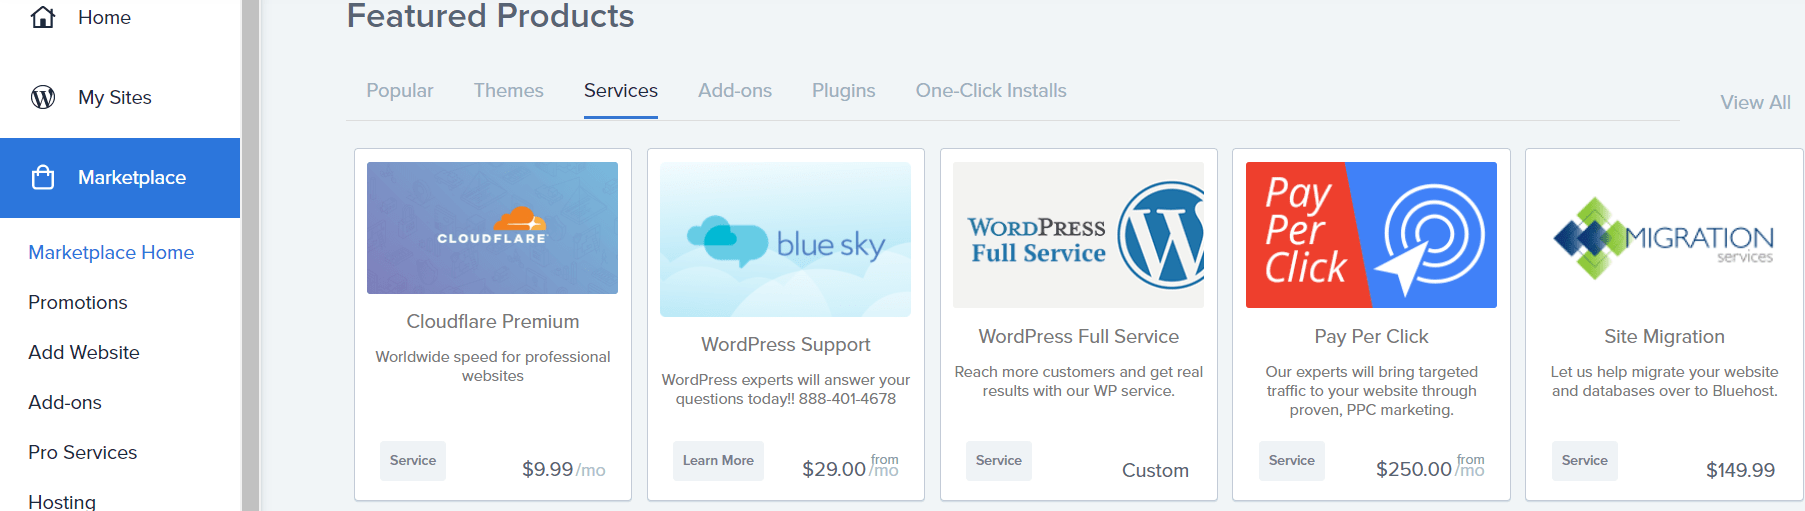Open Add-ons in the sidebar submenu

click(x=65, y=402)
